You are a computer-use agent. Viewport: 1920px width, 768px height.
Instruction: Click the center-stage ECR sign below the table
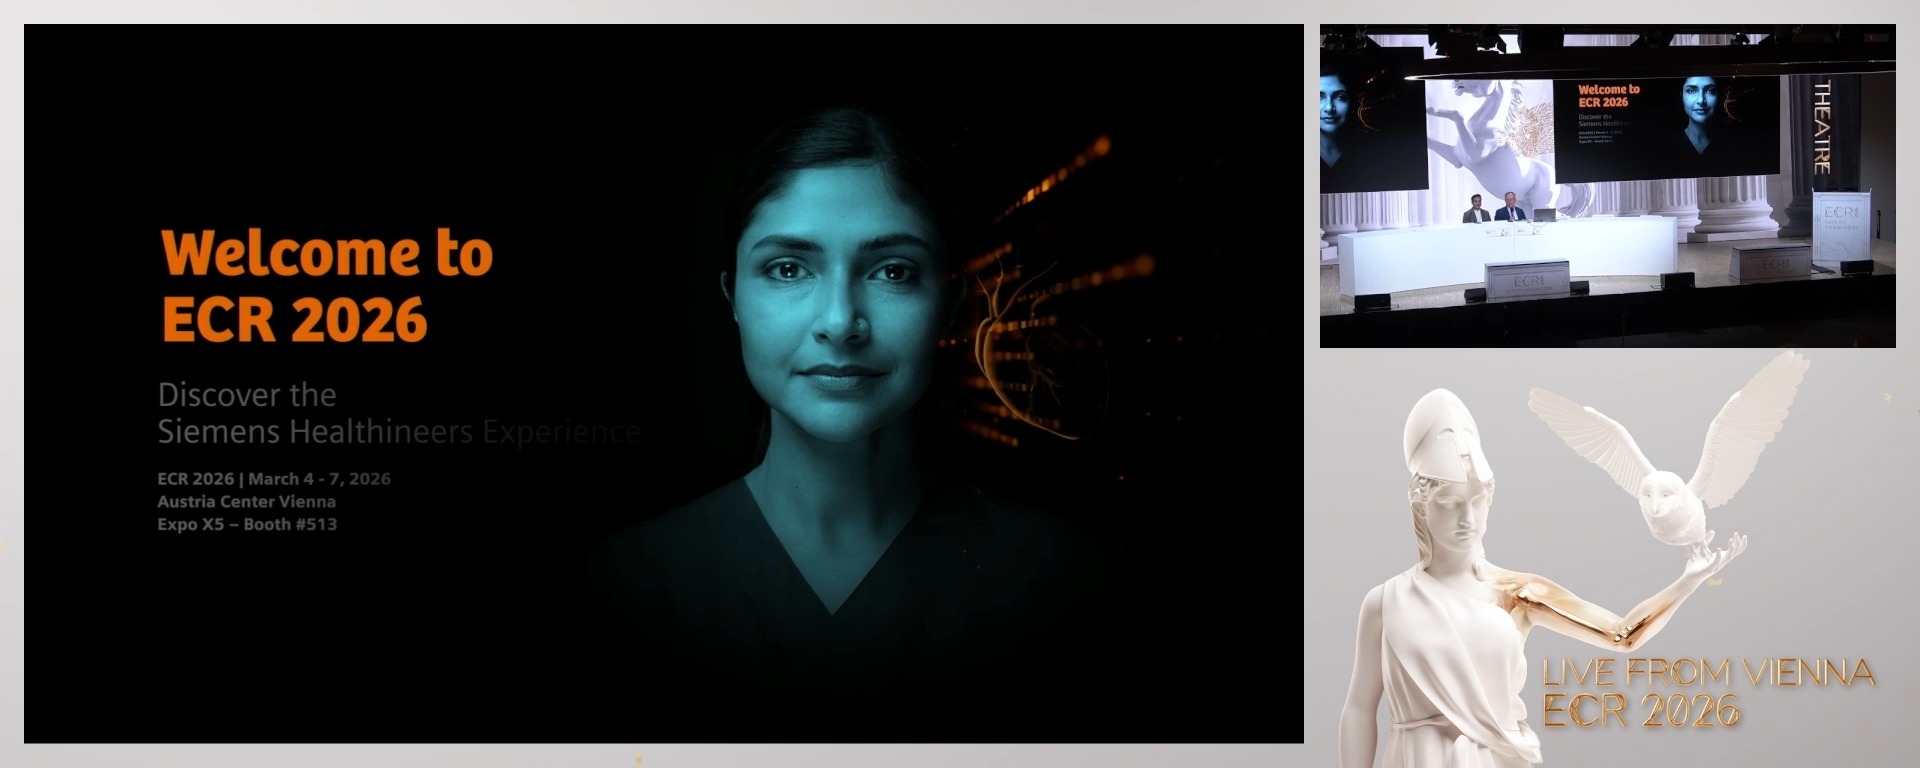(x=1527, y=281)
